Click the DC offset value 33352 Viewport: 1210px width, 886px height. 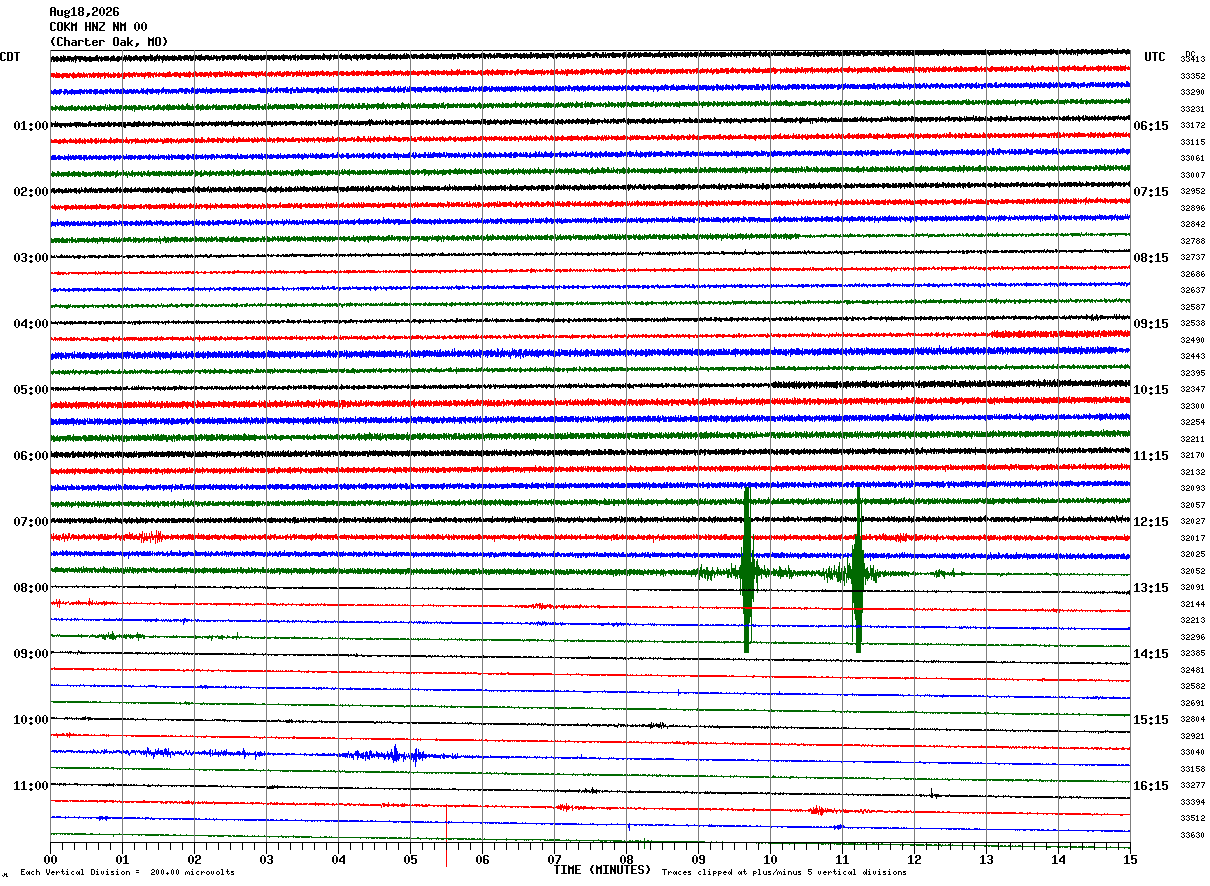pos(1192,76)
